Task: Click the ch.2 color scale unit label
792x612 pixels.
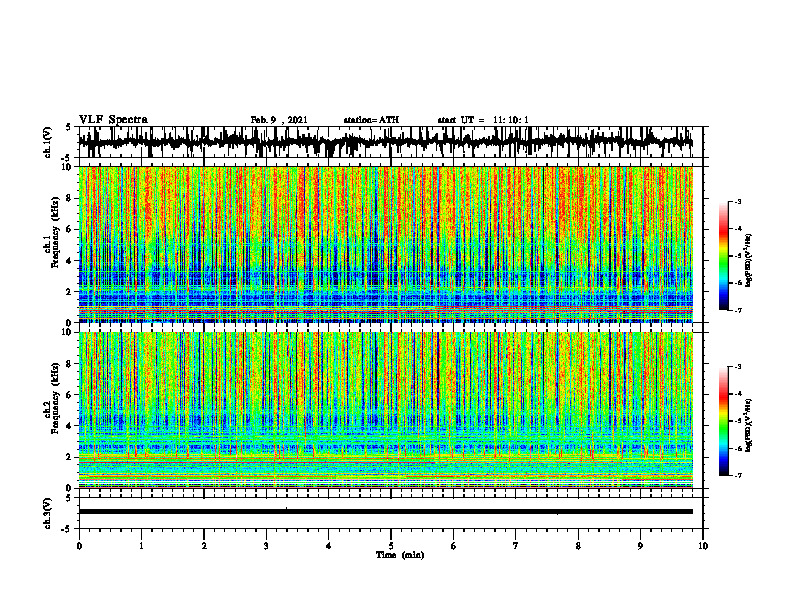Action: pyautogui.click(x=749, y=424)
